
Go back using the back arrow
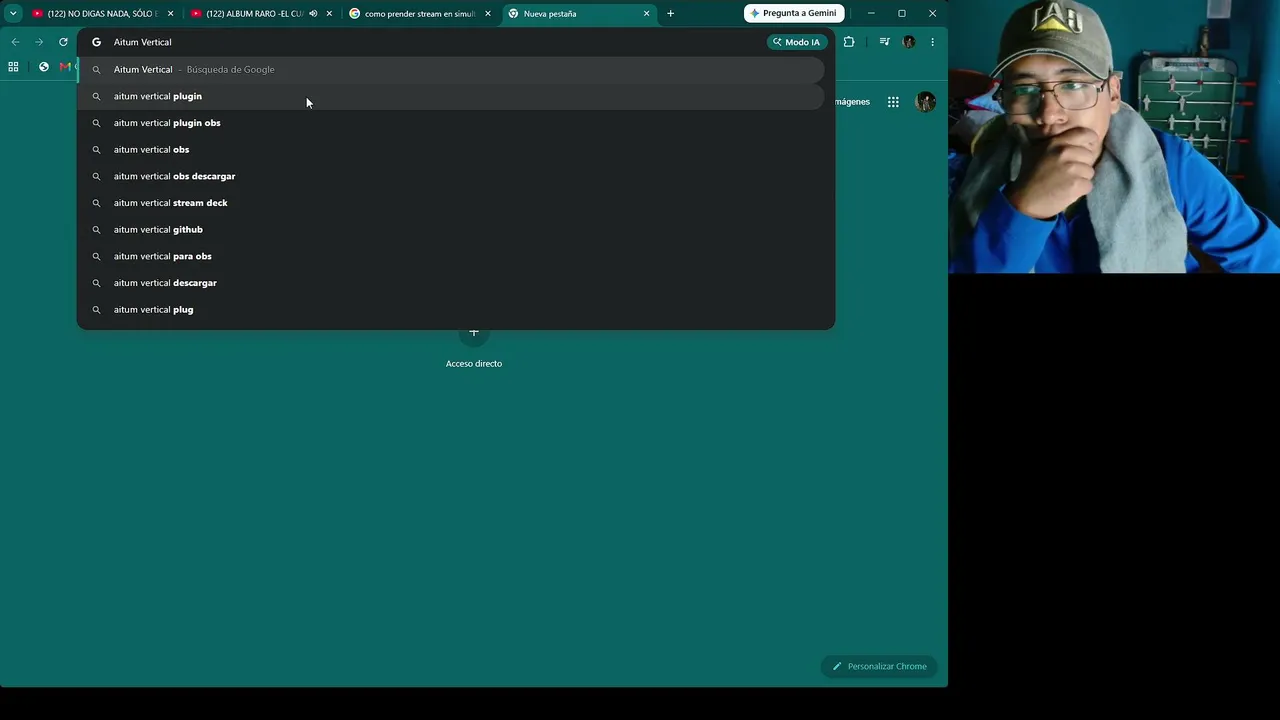click(15, 42)
